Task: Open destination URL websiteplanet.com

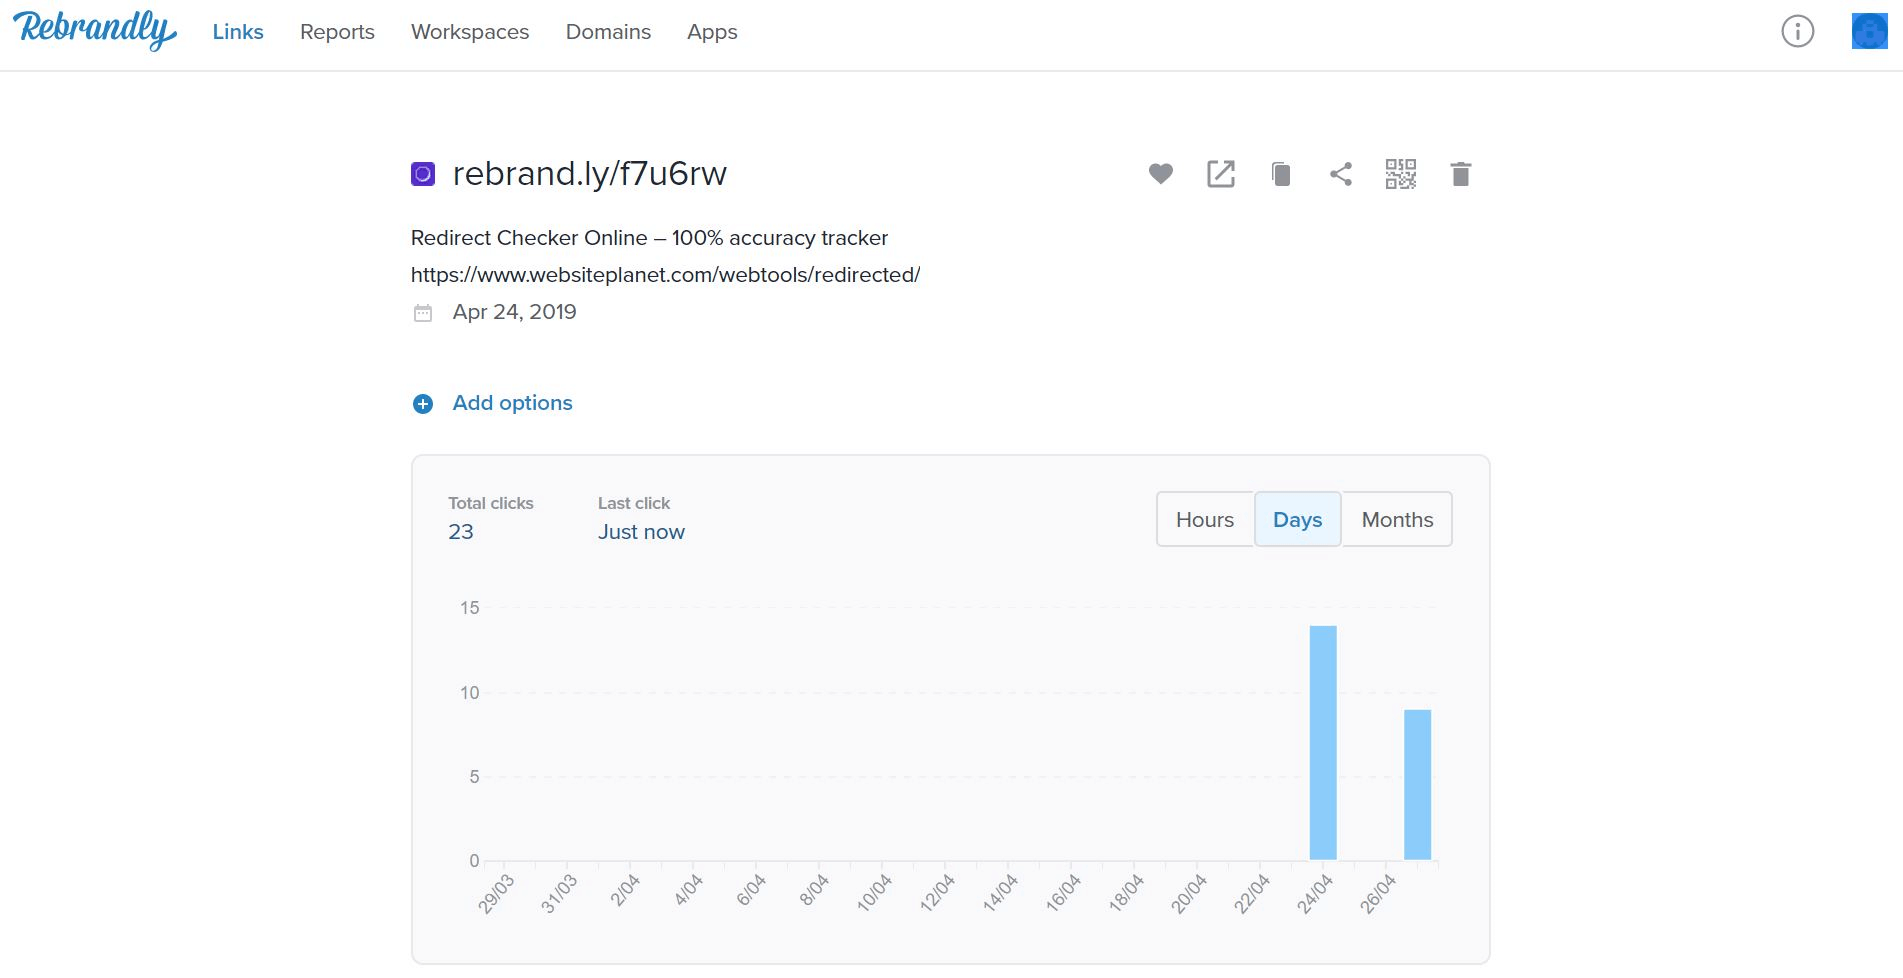Action: tap(665, 275)
